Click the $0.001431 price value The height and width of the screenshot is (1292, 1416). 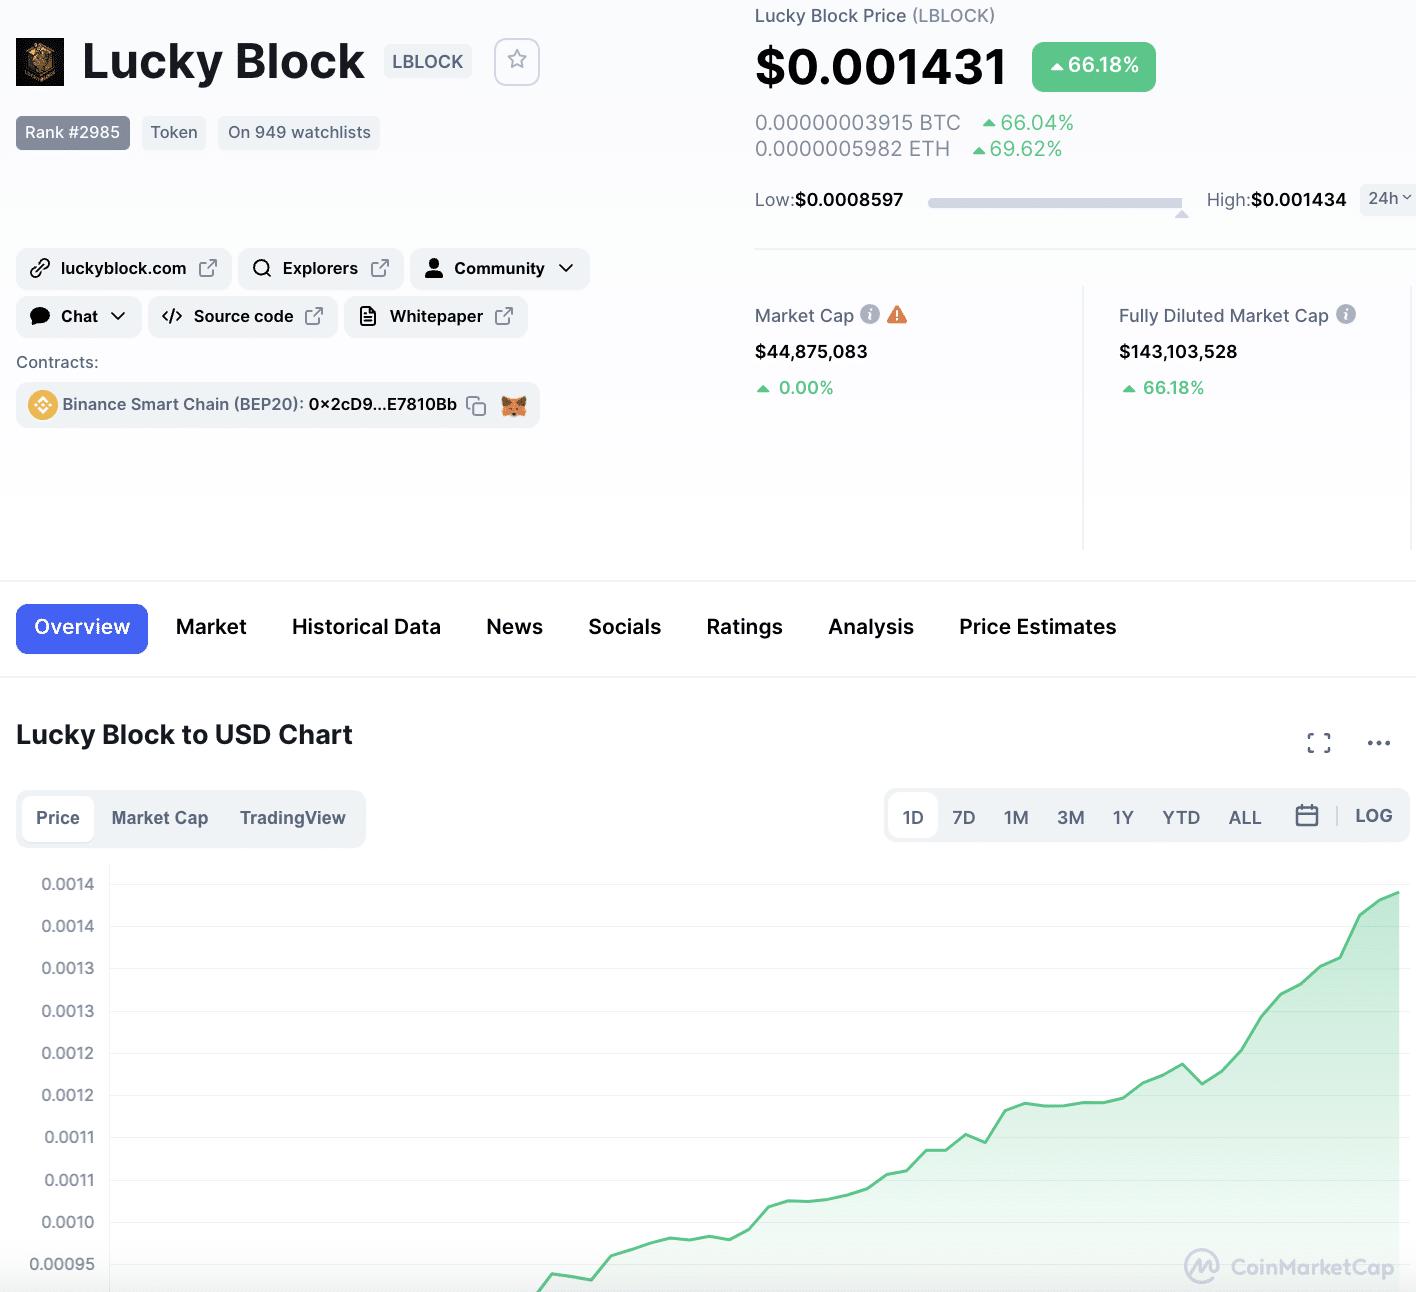[881, 67]
